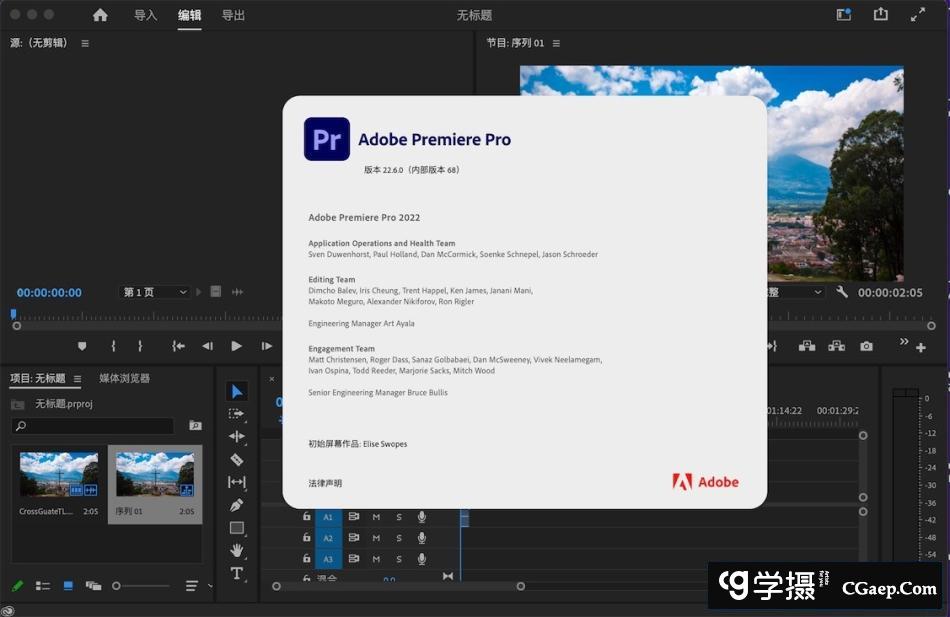Click Export Frame camera icon
950x617 pixels.
click(866, 346)
